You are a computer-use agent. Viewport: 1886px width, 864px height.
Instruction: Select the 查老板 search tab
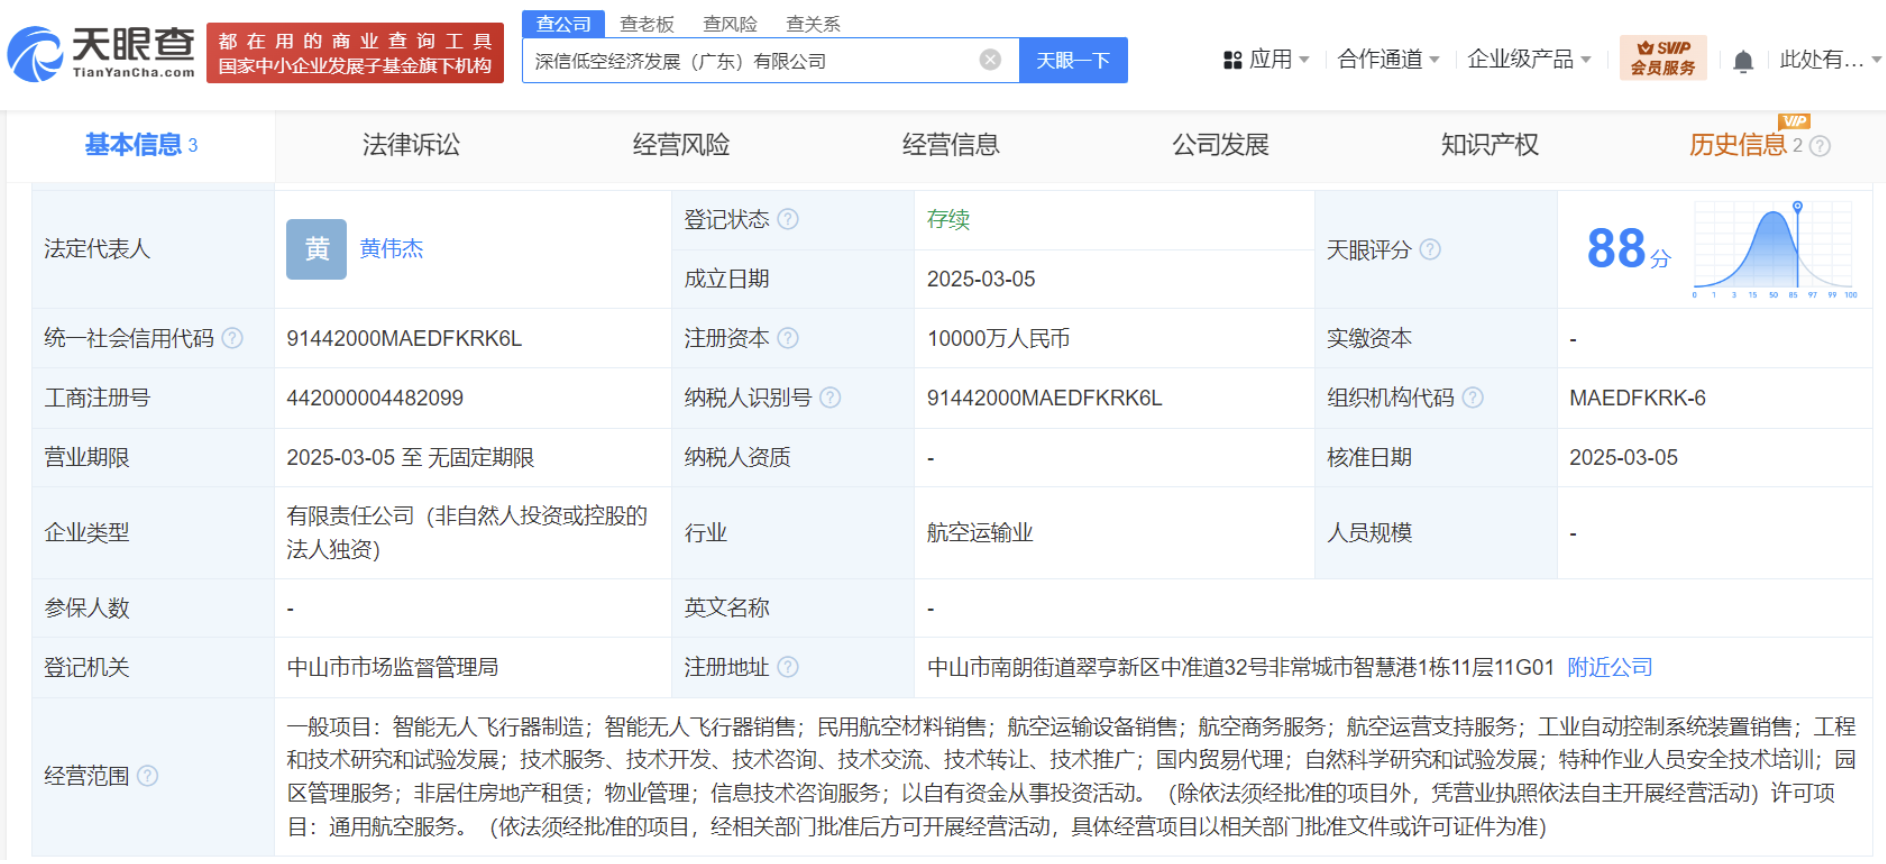[647, 24]
